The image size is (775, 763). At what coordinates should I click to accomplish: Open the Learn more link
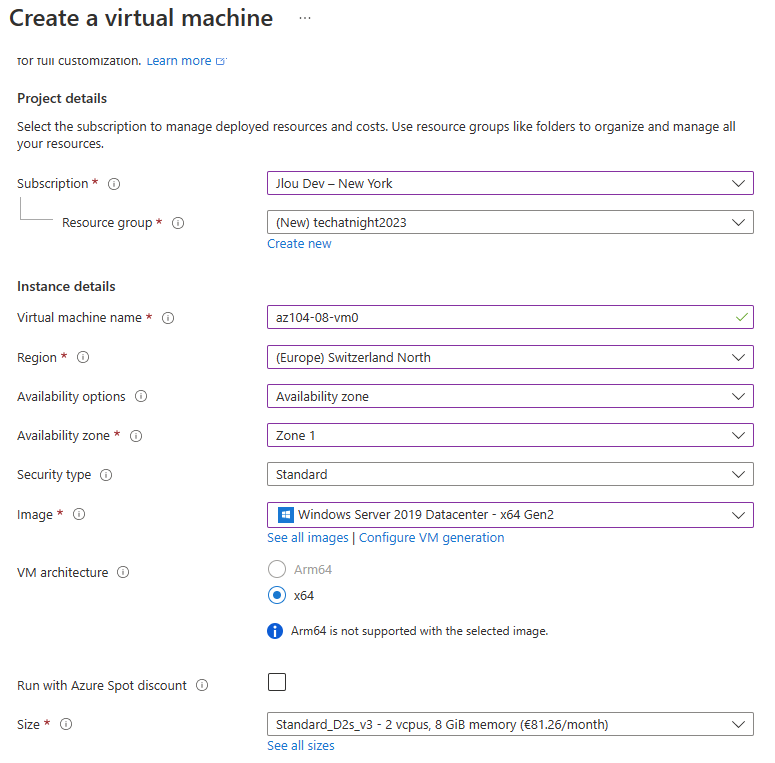(x=186, y=61)
